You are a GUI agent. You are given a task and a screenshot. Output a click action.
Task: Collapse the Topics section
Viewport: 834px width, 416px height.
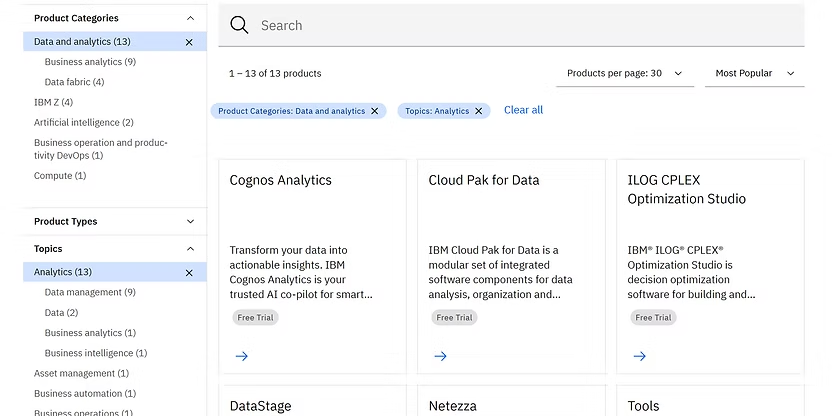tap(190, 249)
